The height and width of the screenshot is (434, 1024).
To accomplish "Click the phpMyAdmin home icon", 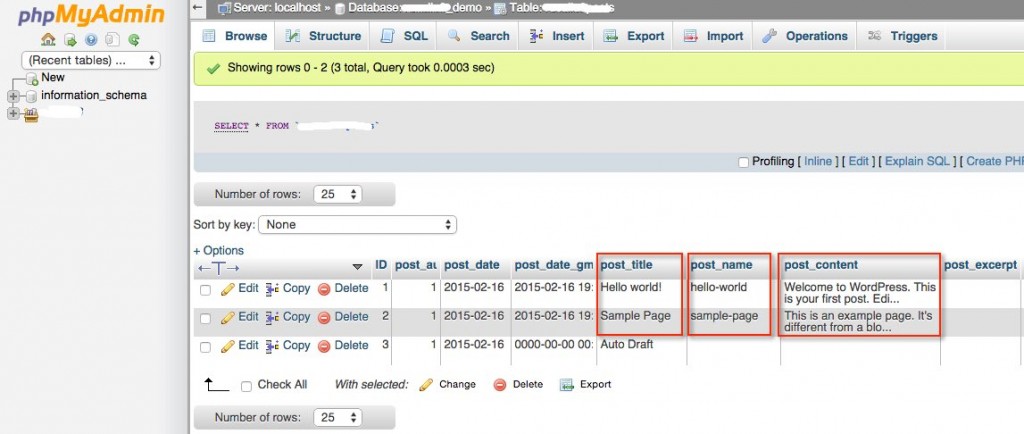I will coord(48,40).
